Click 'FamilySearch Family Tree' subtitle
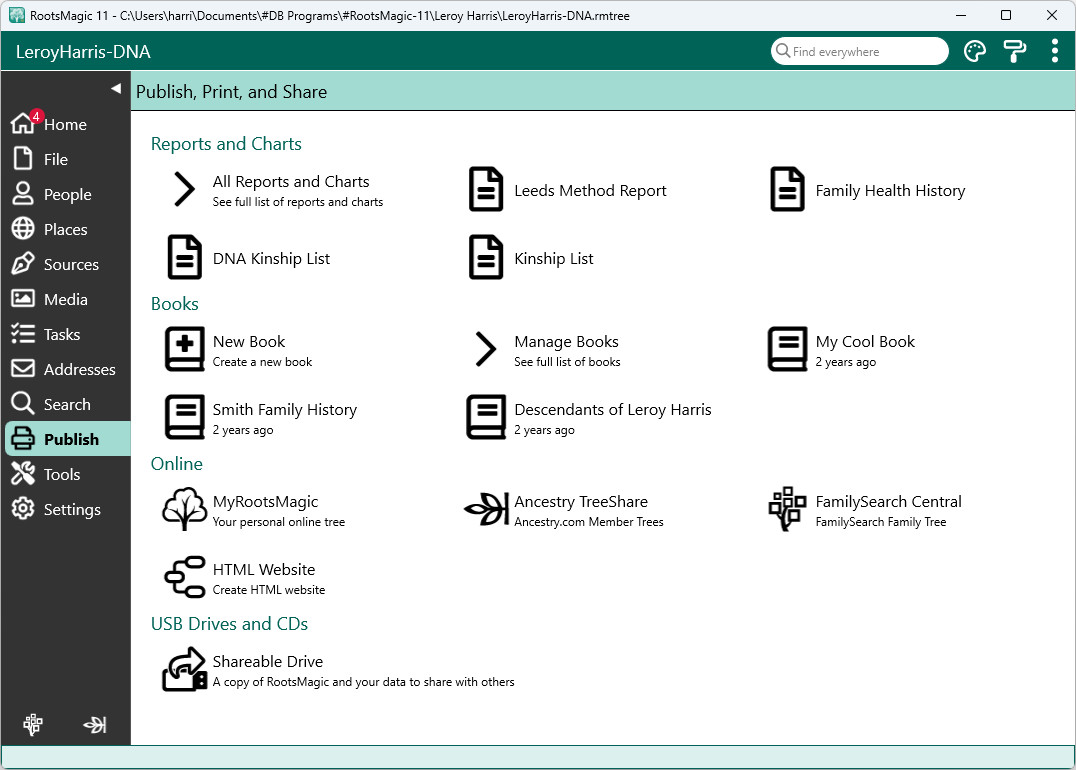Viewport: 1076px width, 770px height. point(880,522)
